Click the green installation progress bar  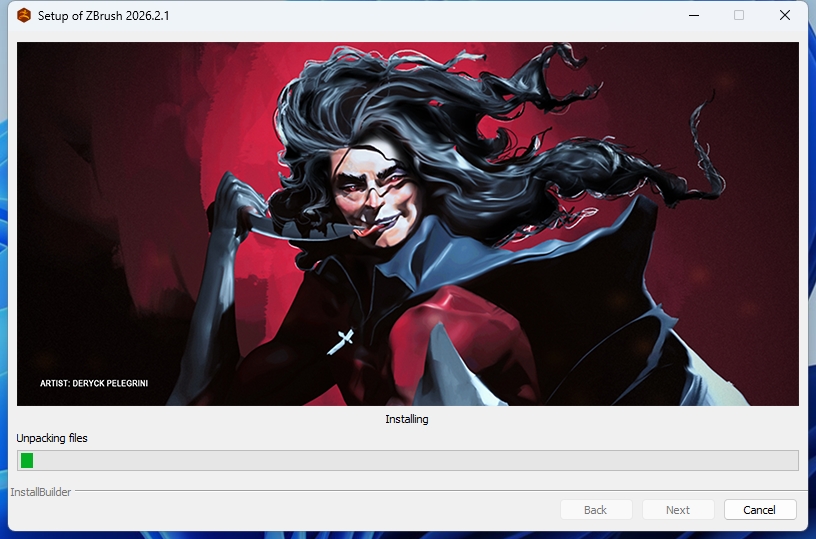(x=407, y=460)
